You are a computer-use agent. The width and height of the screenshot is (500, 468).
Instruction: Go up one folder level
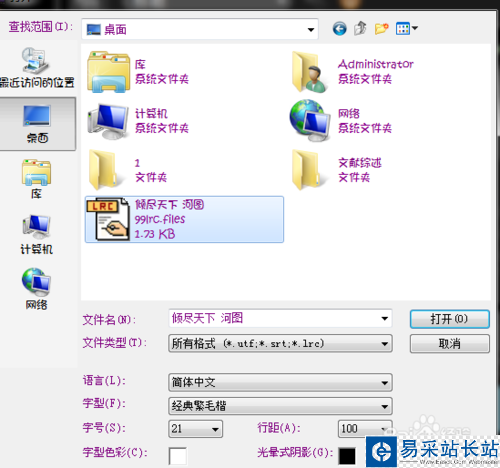click(360, 29)
